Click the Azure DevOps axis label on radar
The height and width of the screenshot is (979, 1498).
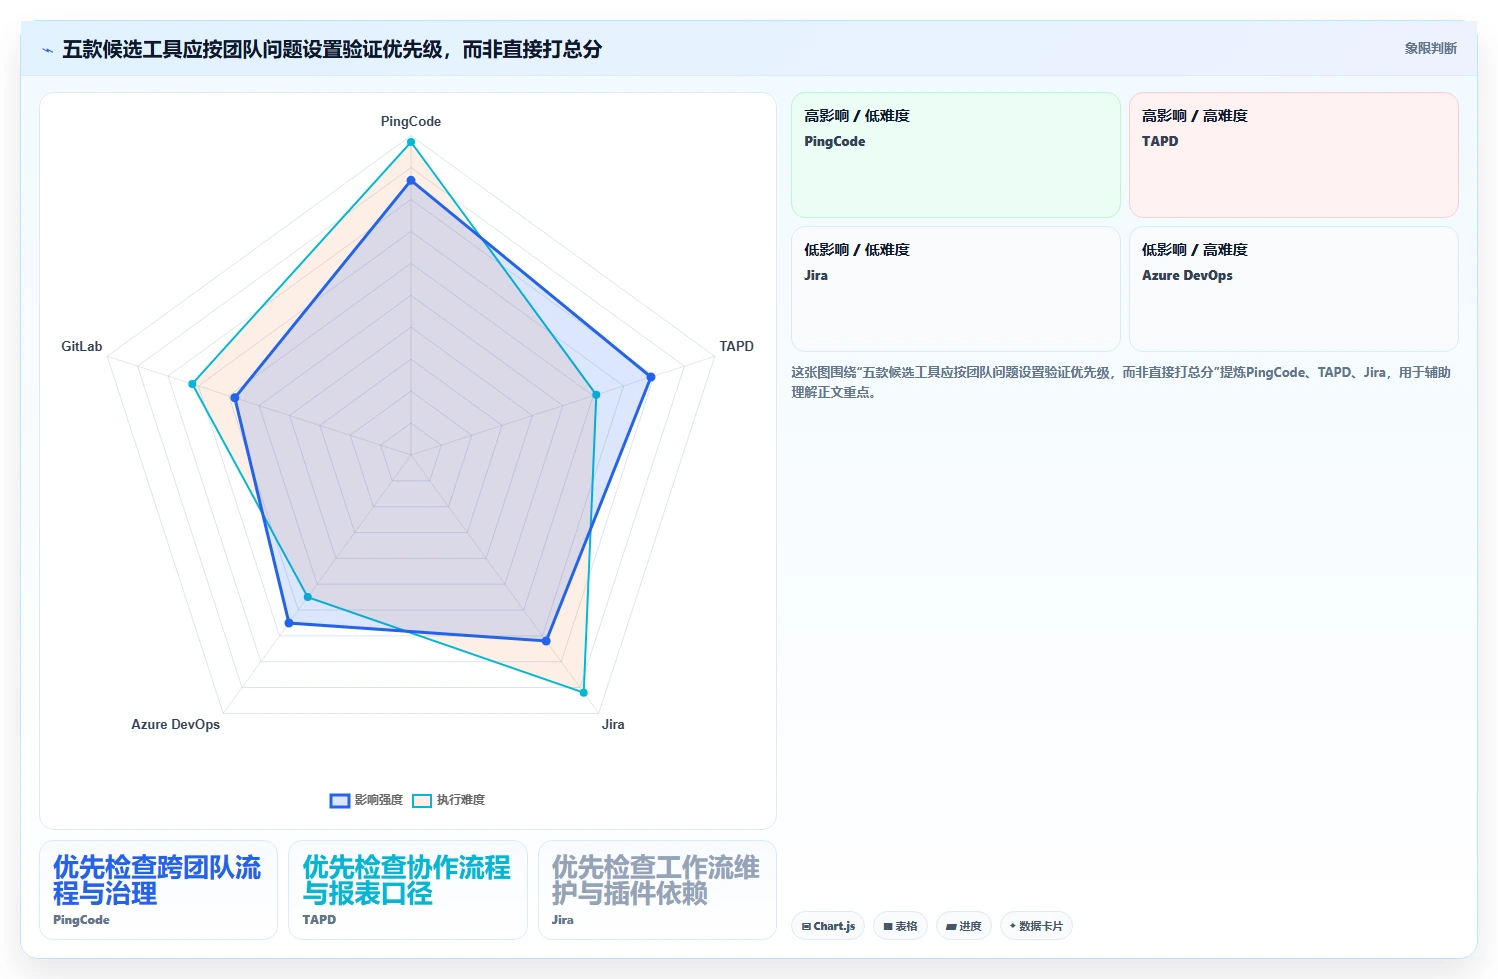(x=175, y=724)
